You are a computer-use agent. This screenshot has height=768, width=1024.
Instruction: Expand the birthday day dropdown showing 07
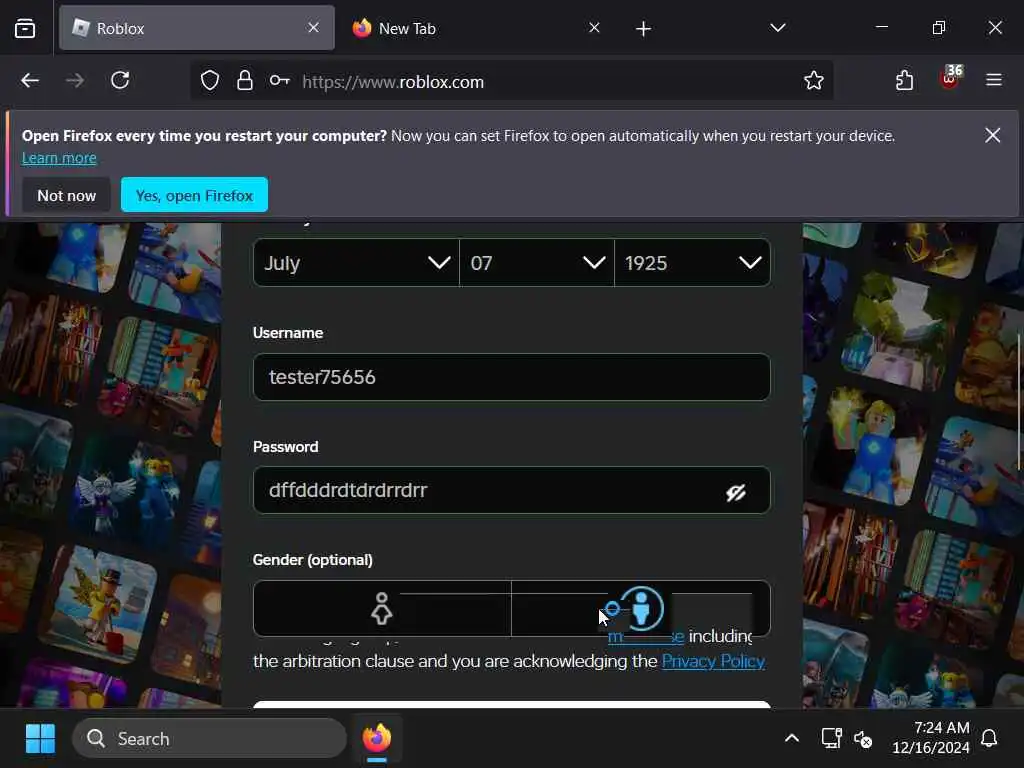click(537, 263)
